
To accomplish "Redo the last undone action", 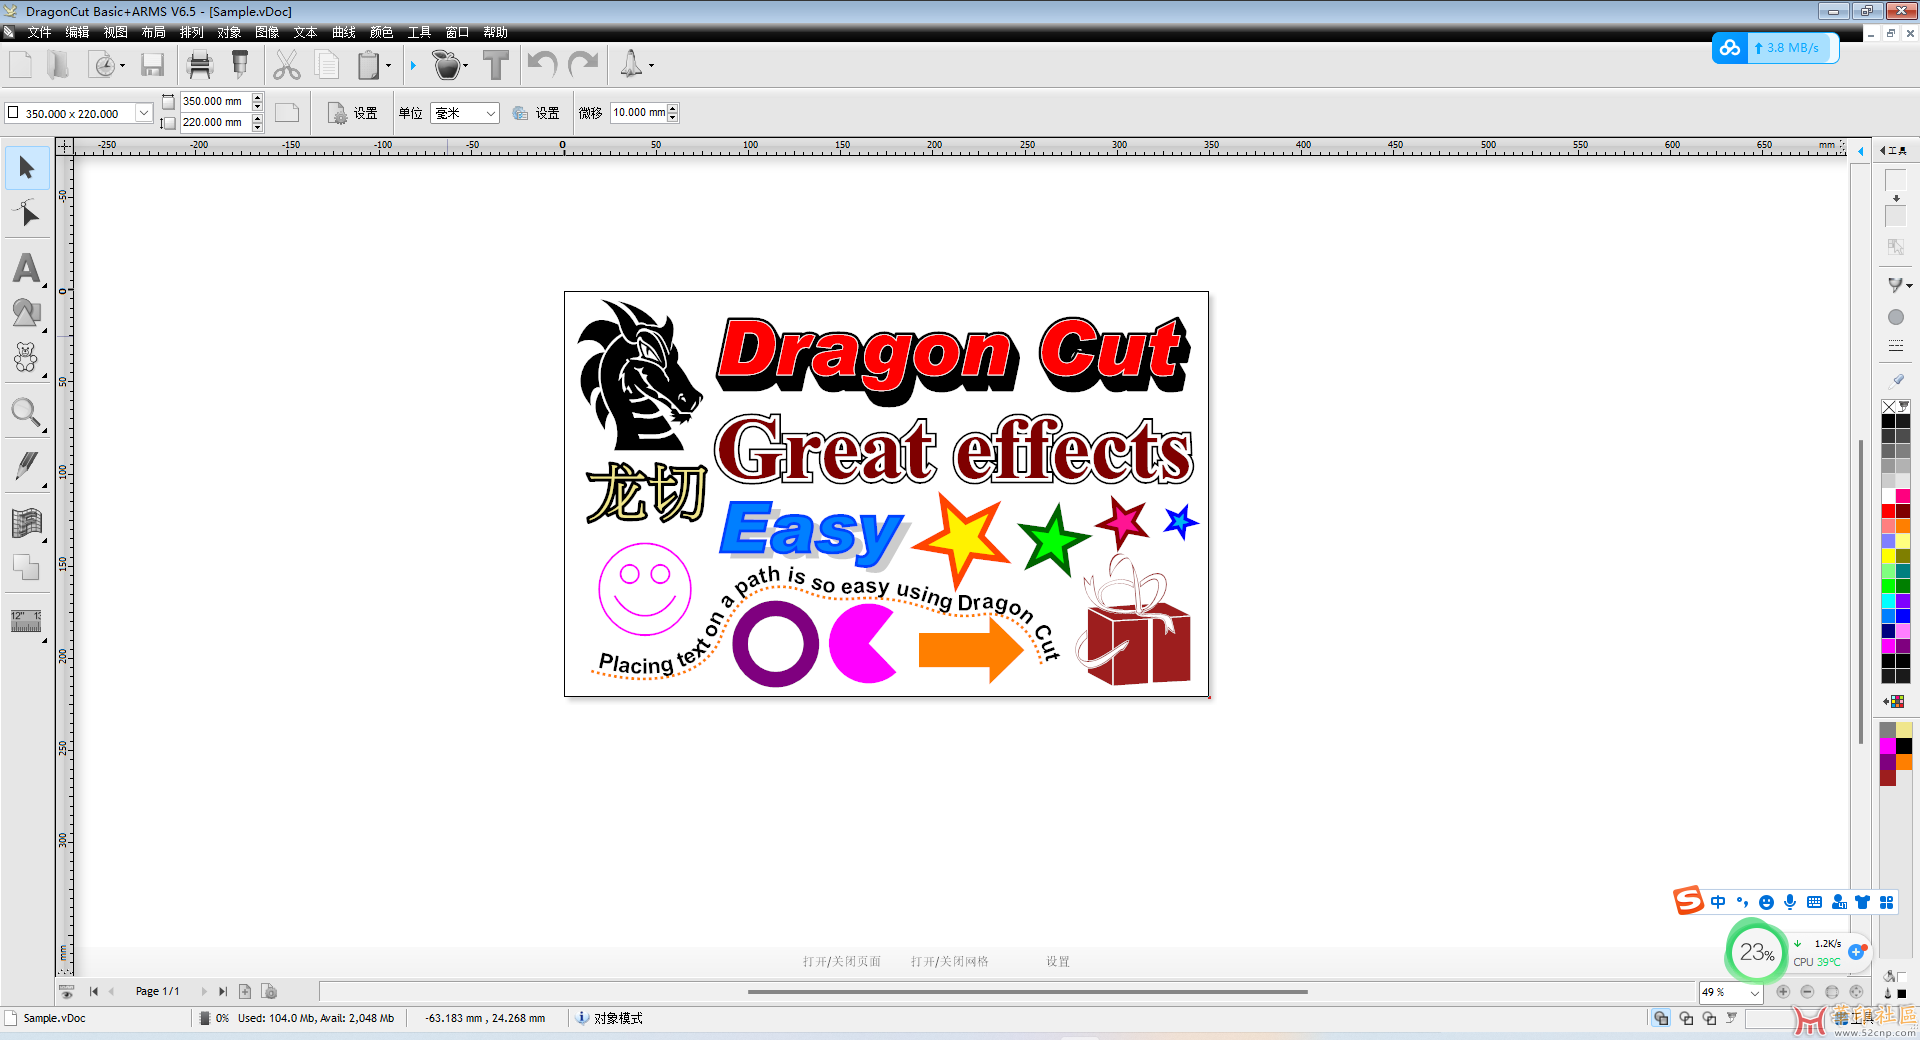I will pyautogui.click(x=583, y=66).
